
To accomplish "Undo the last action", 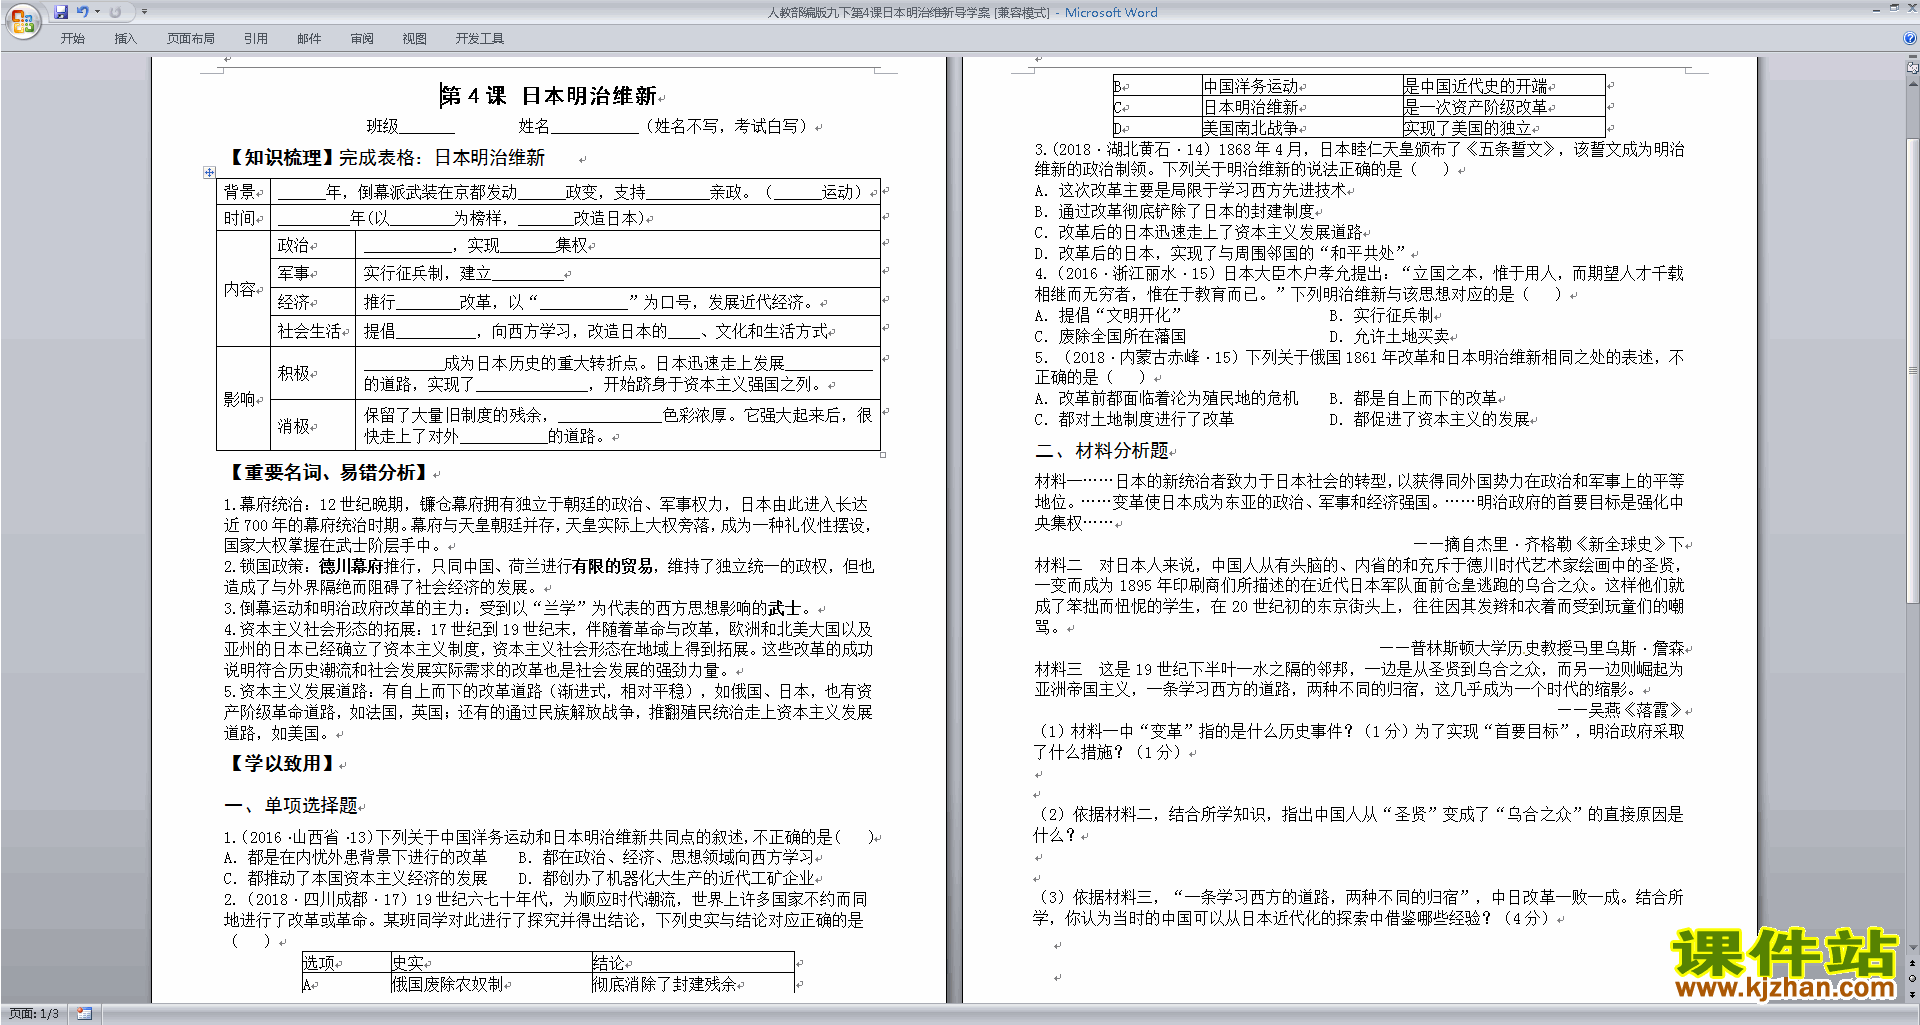I will 83,12.
